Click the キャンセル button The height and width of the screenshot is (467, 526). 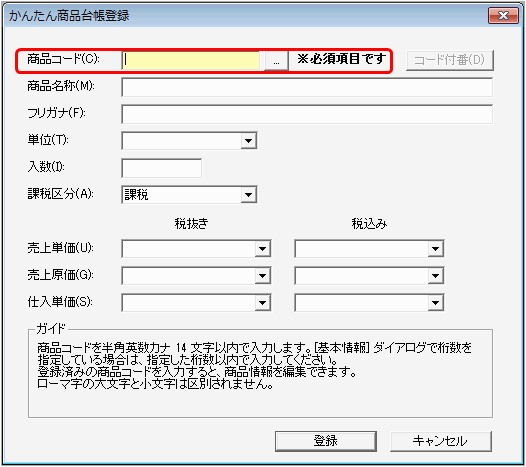(x=441, y=441)
